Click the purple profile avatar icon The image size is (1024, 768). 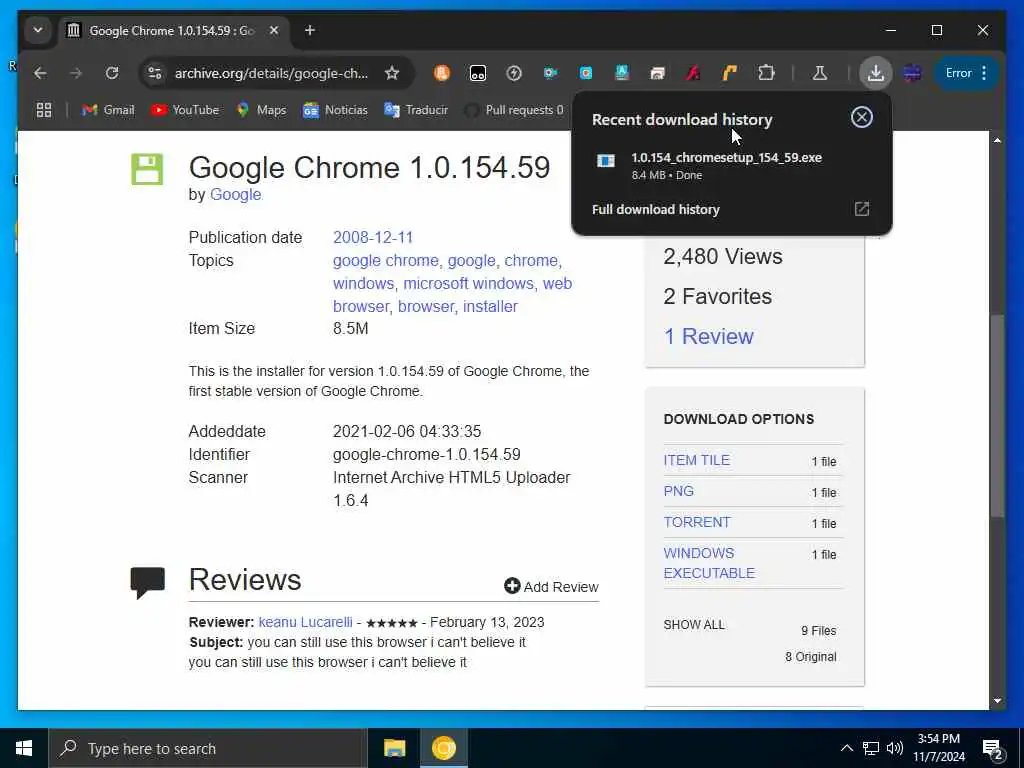(912, 73)
